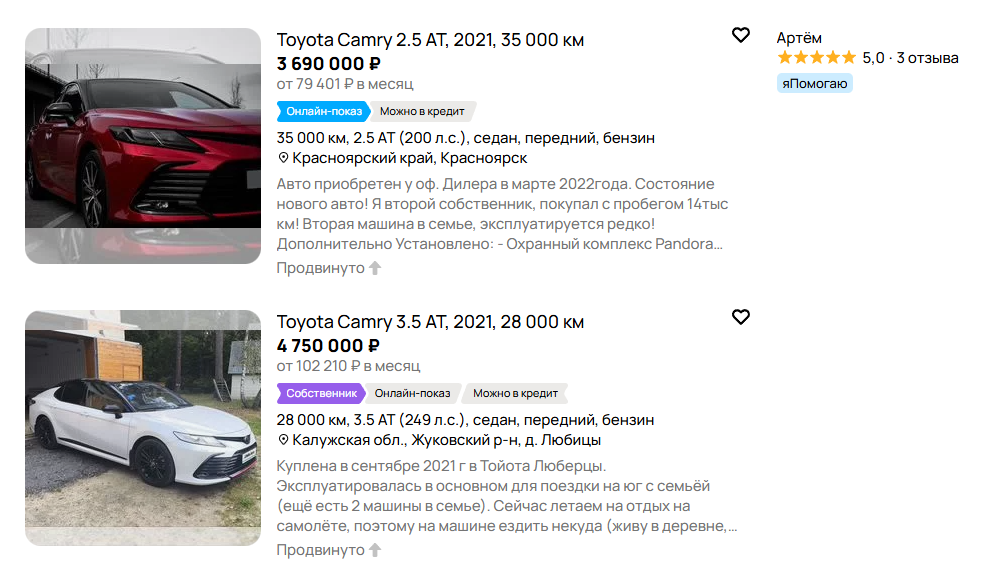Click Онлайн-показ badge on second listing
Screen dimensions: 1000x573
point(413,394)
